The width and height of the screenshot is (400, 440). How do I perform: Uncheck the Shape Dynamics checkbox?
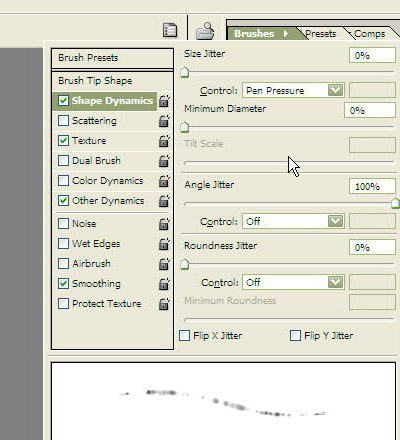pos(63,100)
